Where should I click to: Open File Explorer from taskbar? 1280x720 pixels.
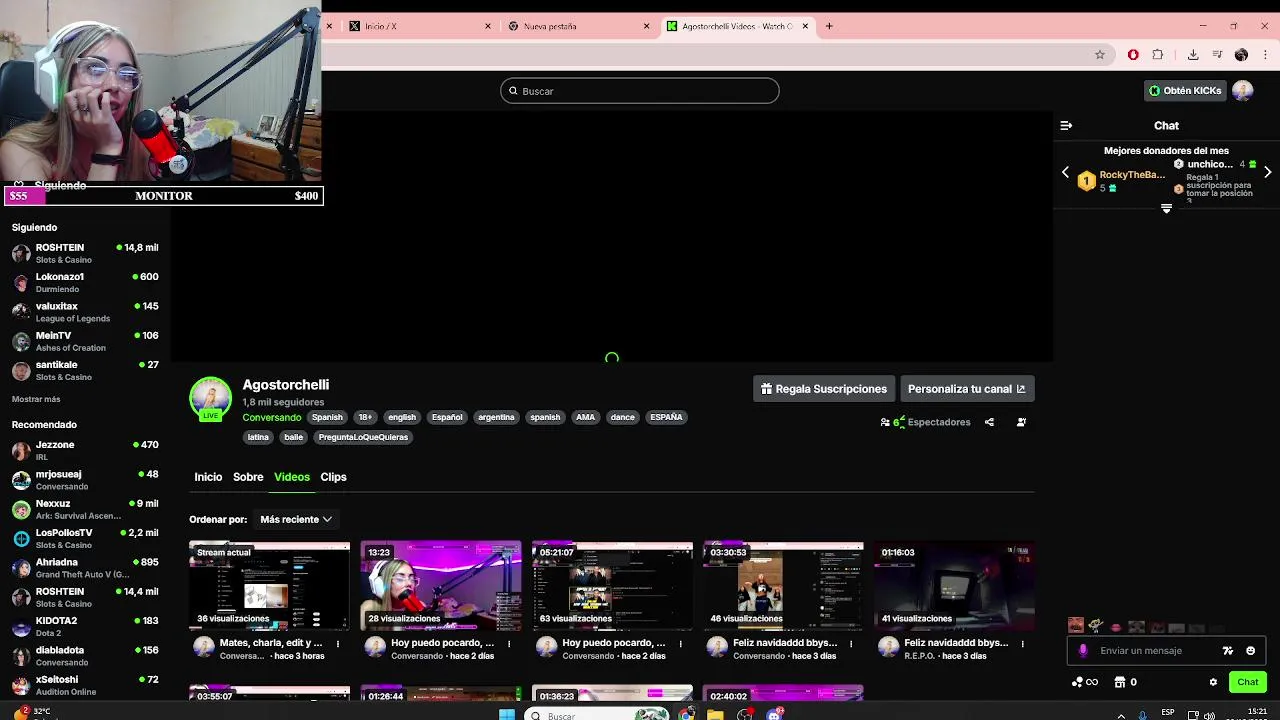715,715
